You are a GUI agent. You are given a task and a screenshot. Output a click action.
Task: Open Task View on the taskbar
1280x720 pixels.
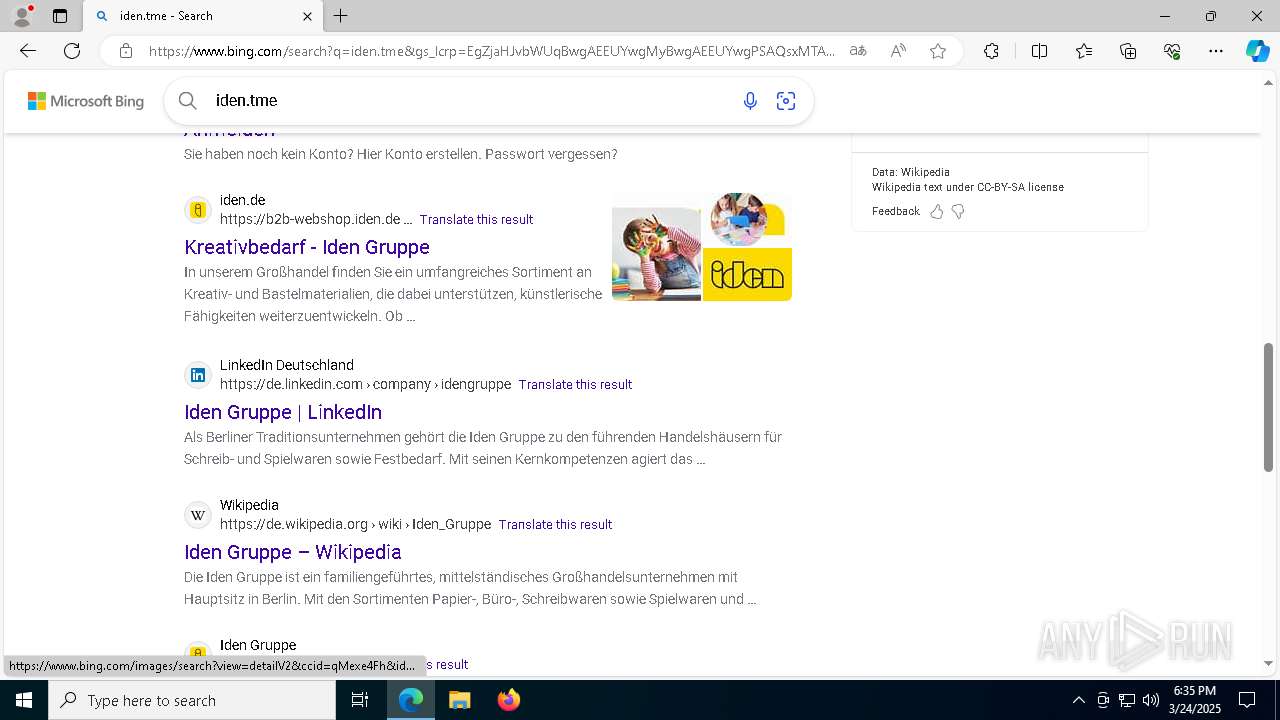pos(360,700)
